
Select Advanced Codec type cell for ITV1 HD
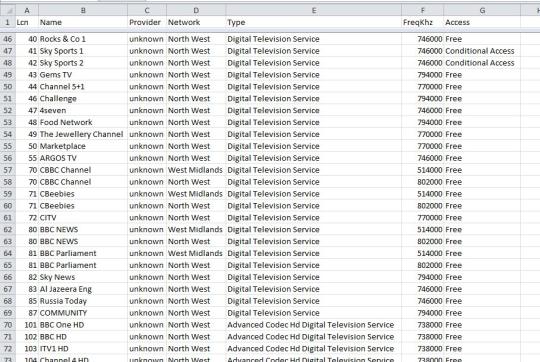coord(314,349)
